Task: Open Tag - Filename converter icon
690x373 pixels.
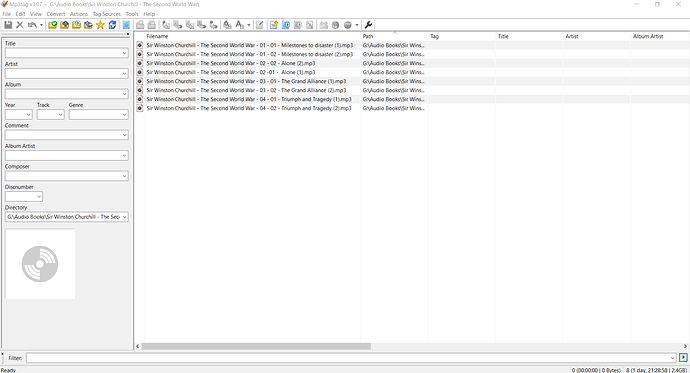Action: 165,25
